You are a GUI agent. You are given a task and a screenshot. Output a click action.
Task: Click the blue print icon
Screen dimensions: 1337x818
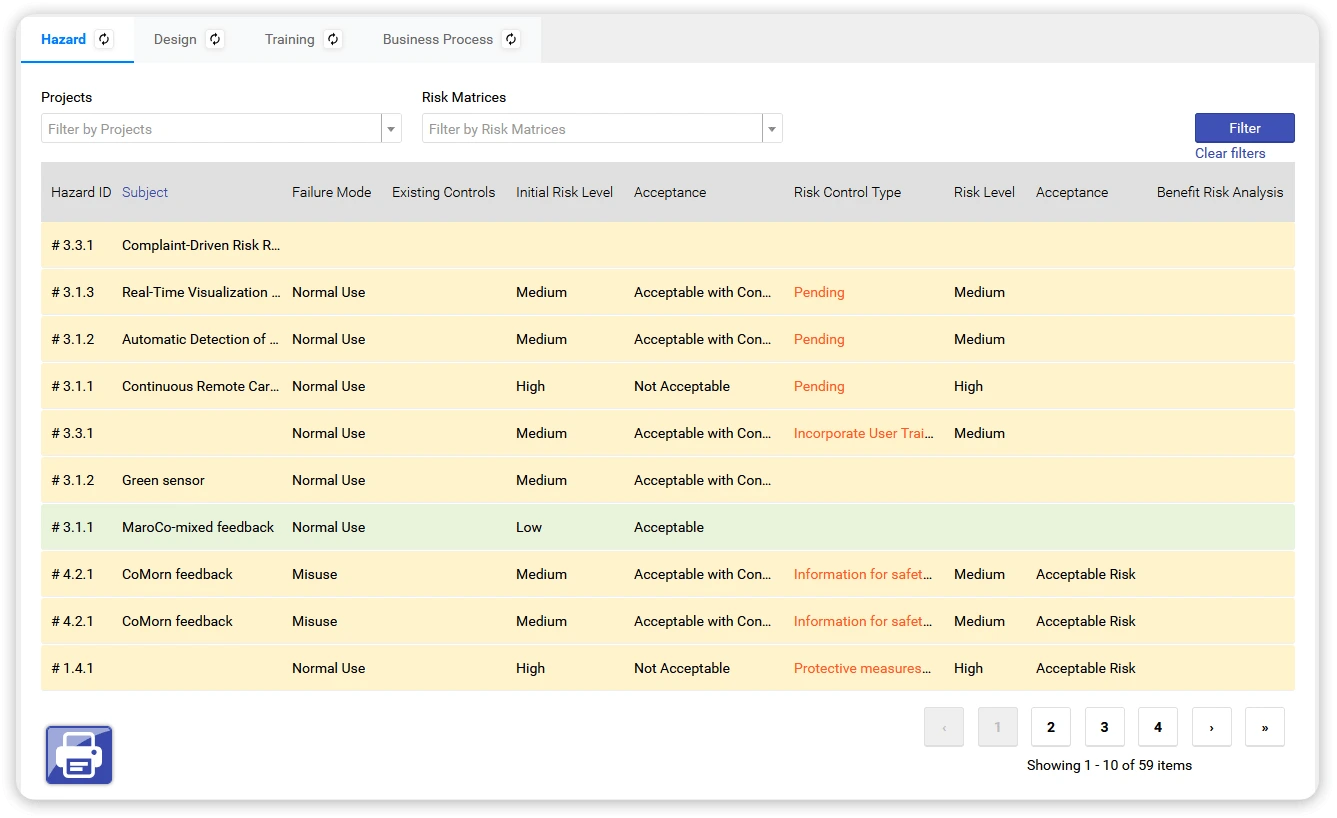point(79,755)
